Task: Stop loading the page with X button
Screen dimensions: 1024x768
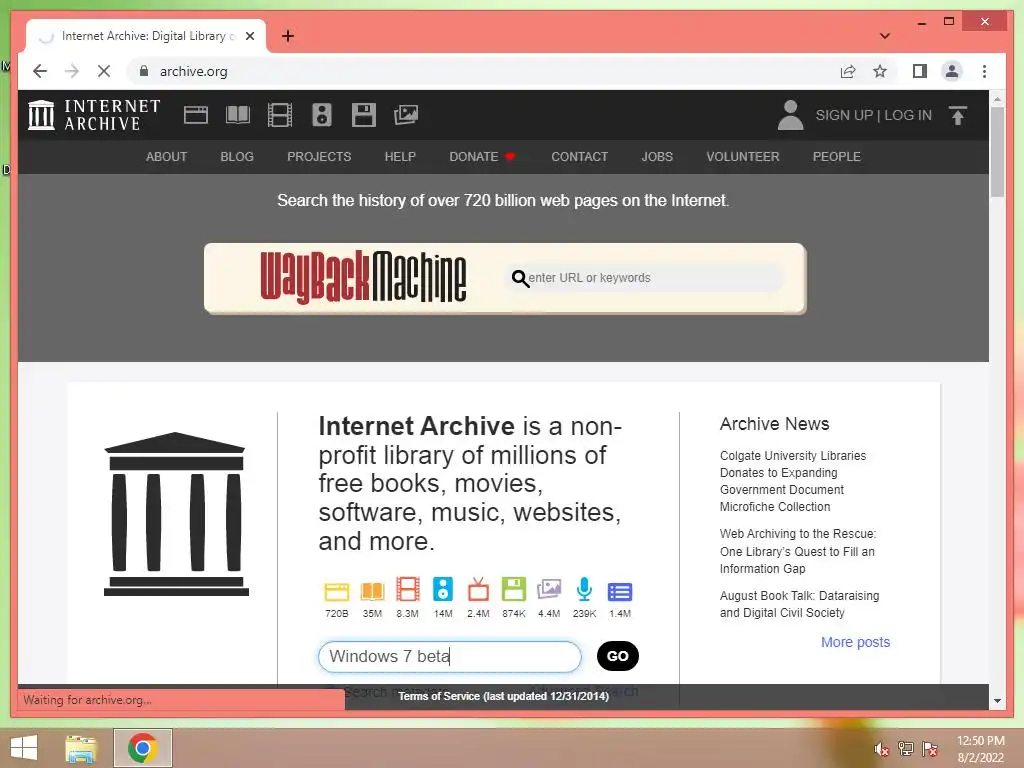Action: pyautogui.click(x=104, y=71)
